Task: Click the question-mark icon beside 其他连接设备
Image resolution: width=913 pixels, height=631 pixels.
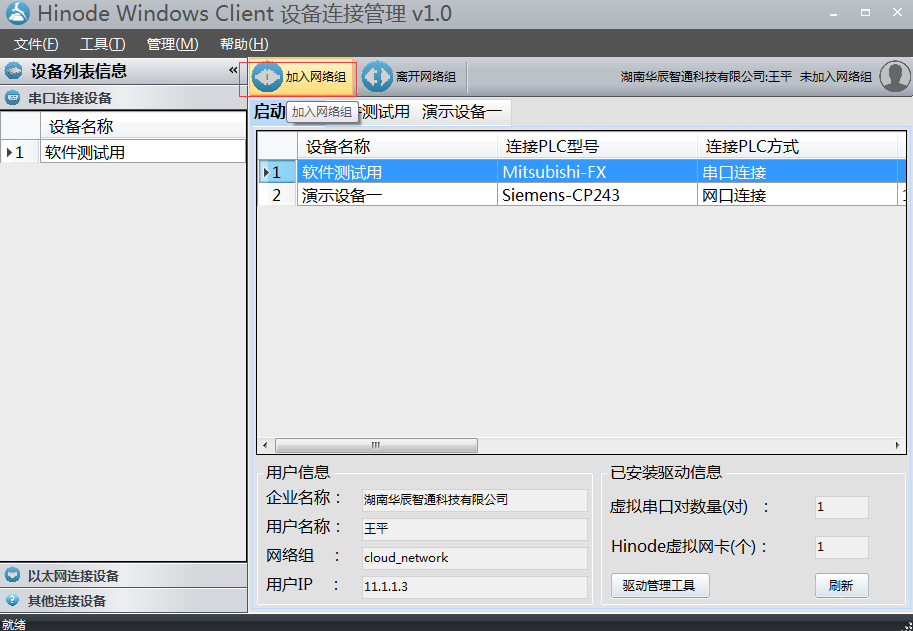Action: point(12,600)
